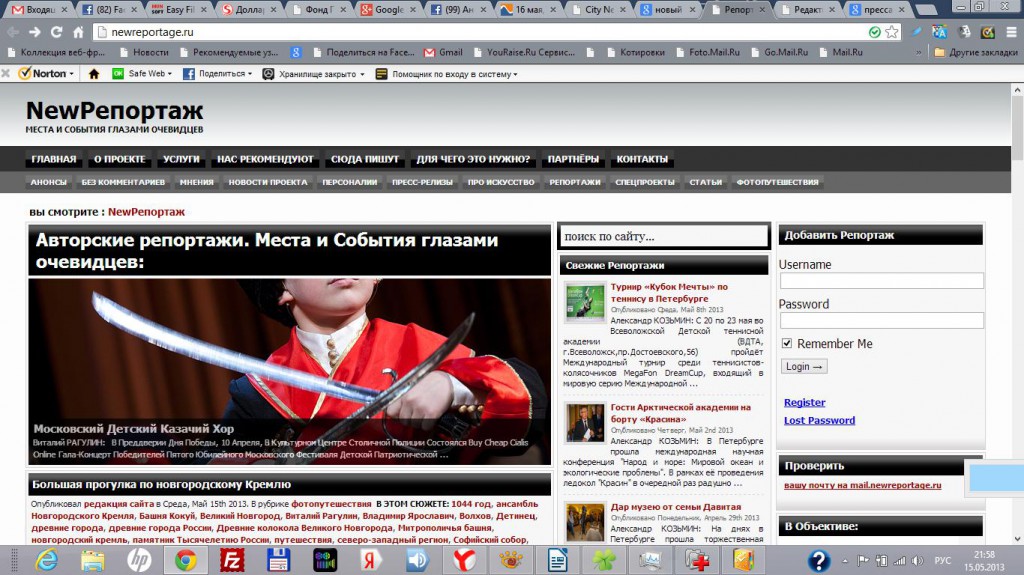Open the ГЛАВНАЯ menu item
1024x575 pixels.
tap(54, 159)
